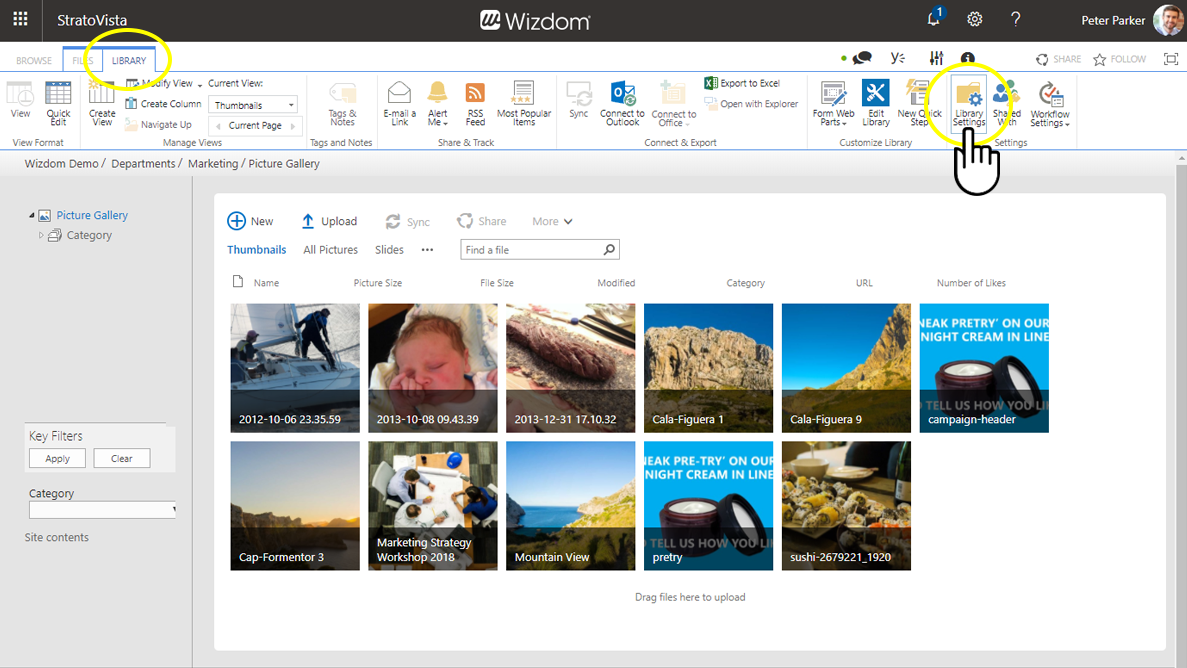
Task: Open the Site contents link
Action: click(57, 538)
